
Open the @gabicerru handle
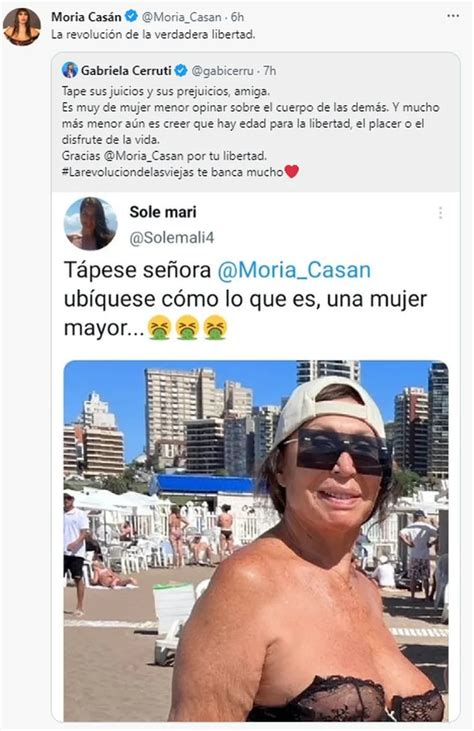coord(223,71)
